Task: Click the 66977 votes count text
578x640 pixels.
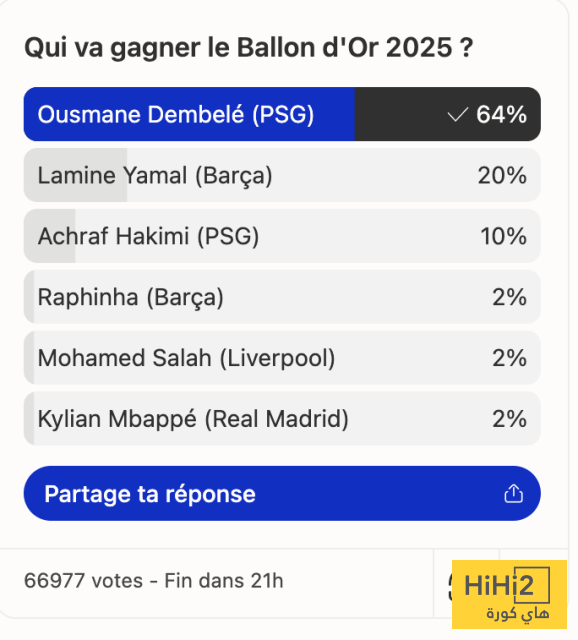Action: [x=83, y=580]
